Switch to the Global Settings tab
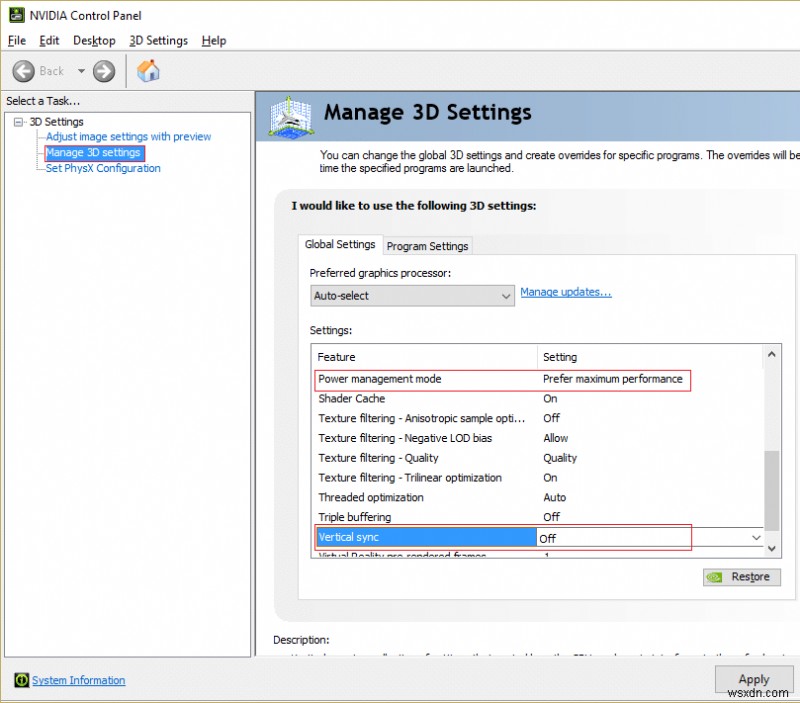The height and width of the screenshot is (703, 800). (340, 244)
